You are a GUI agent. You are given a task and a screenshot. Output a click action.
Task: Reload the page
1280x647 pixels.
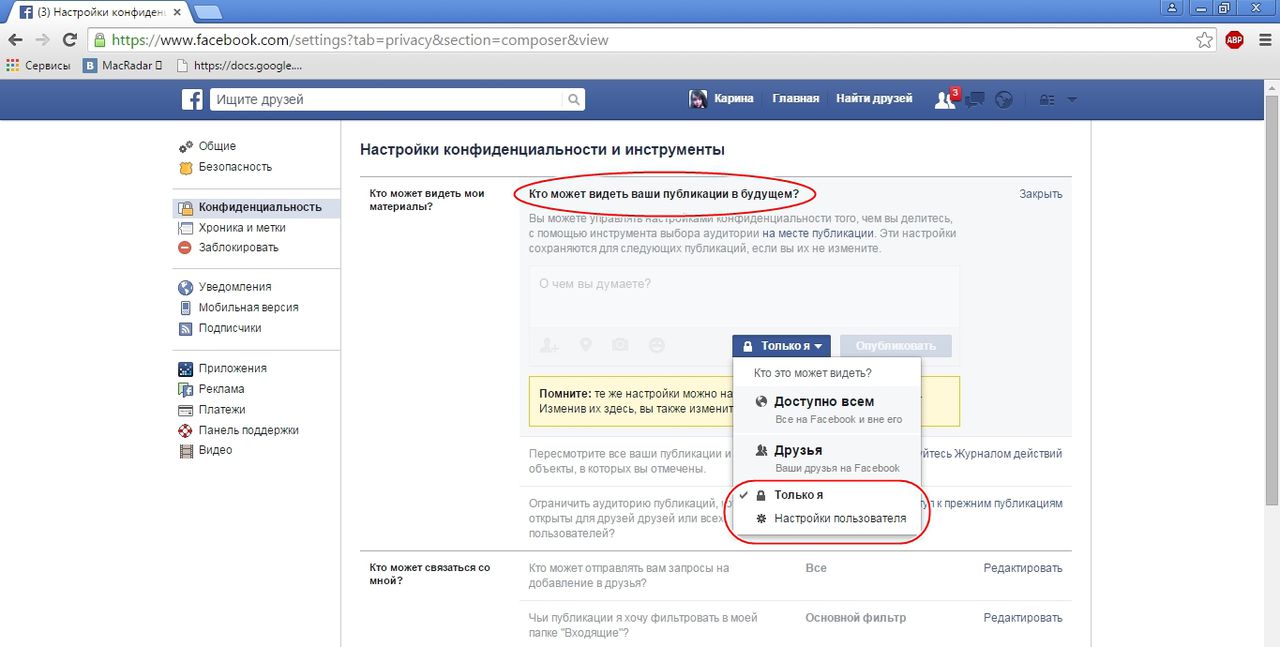click(x=70, y=40)
